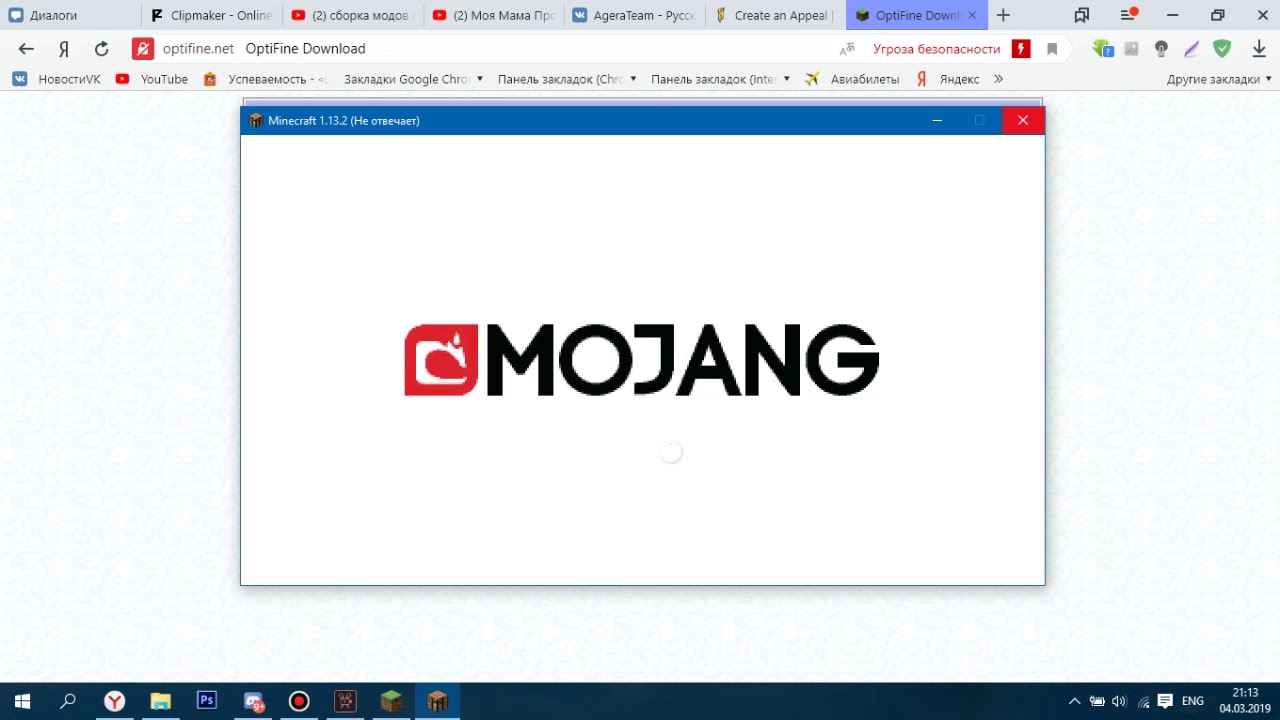Click the Minecraft window title bar icon

(255, 120)
